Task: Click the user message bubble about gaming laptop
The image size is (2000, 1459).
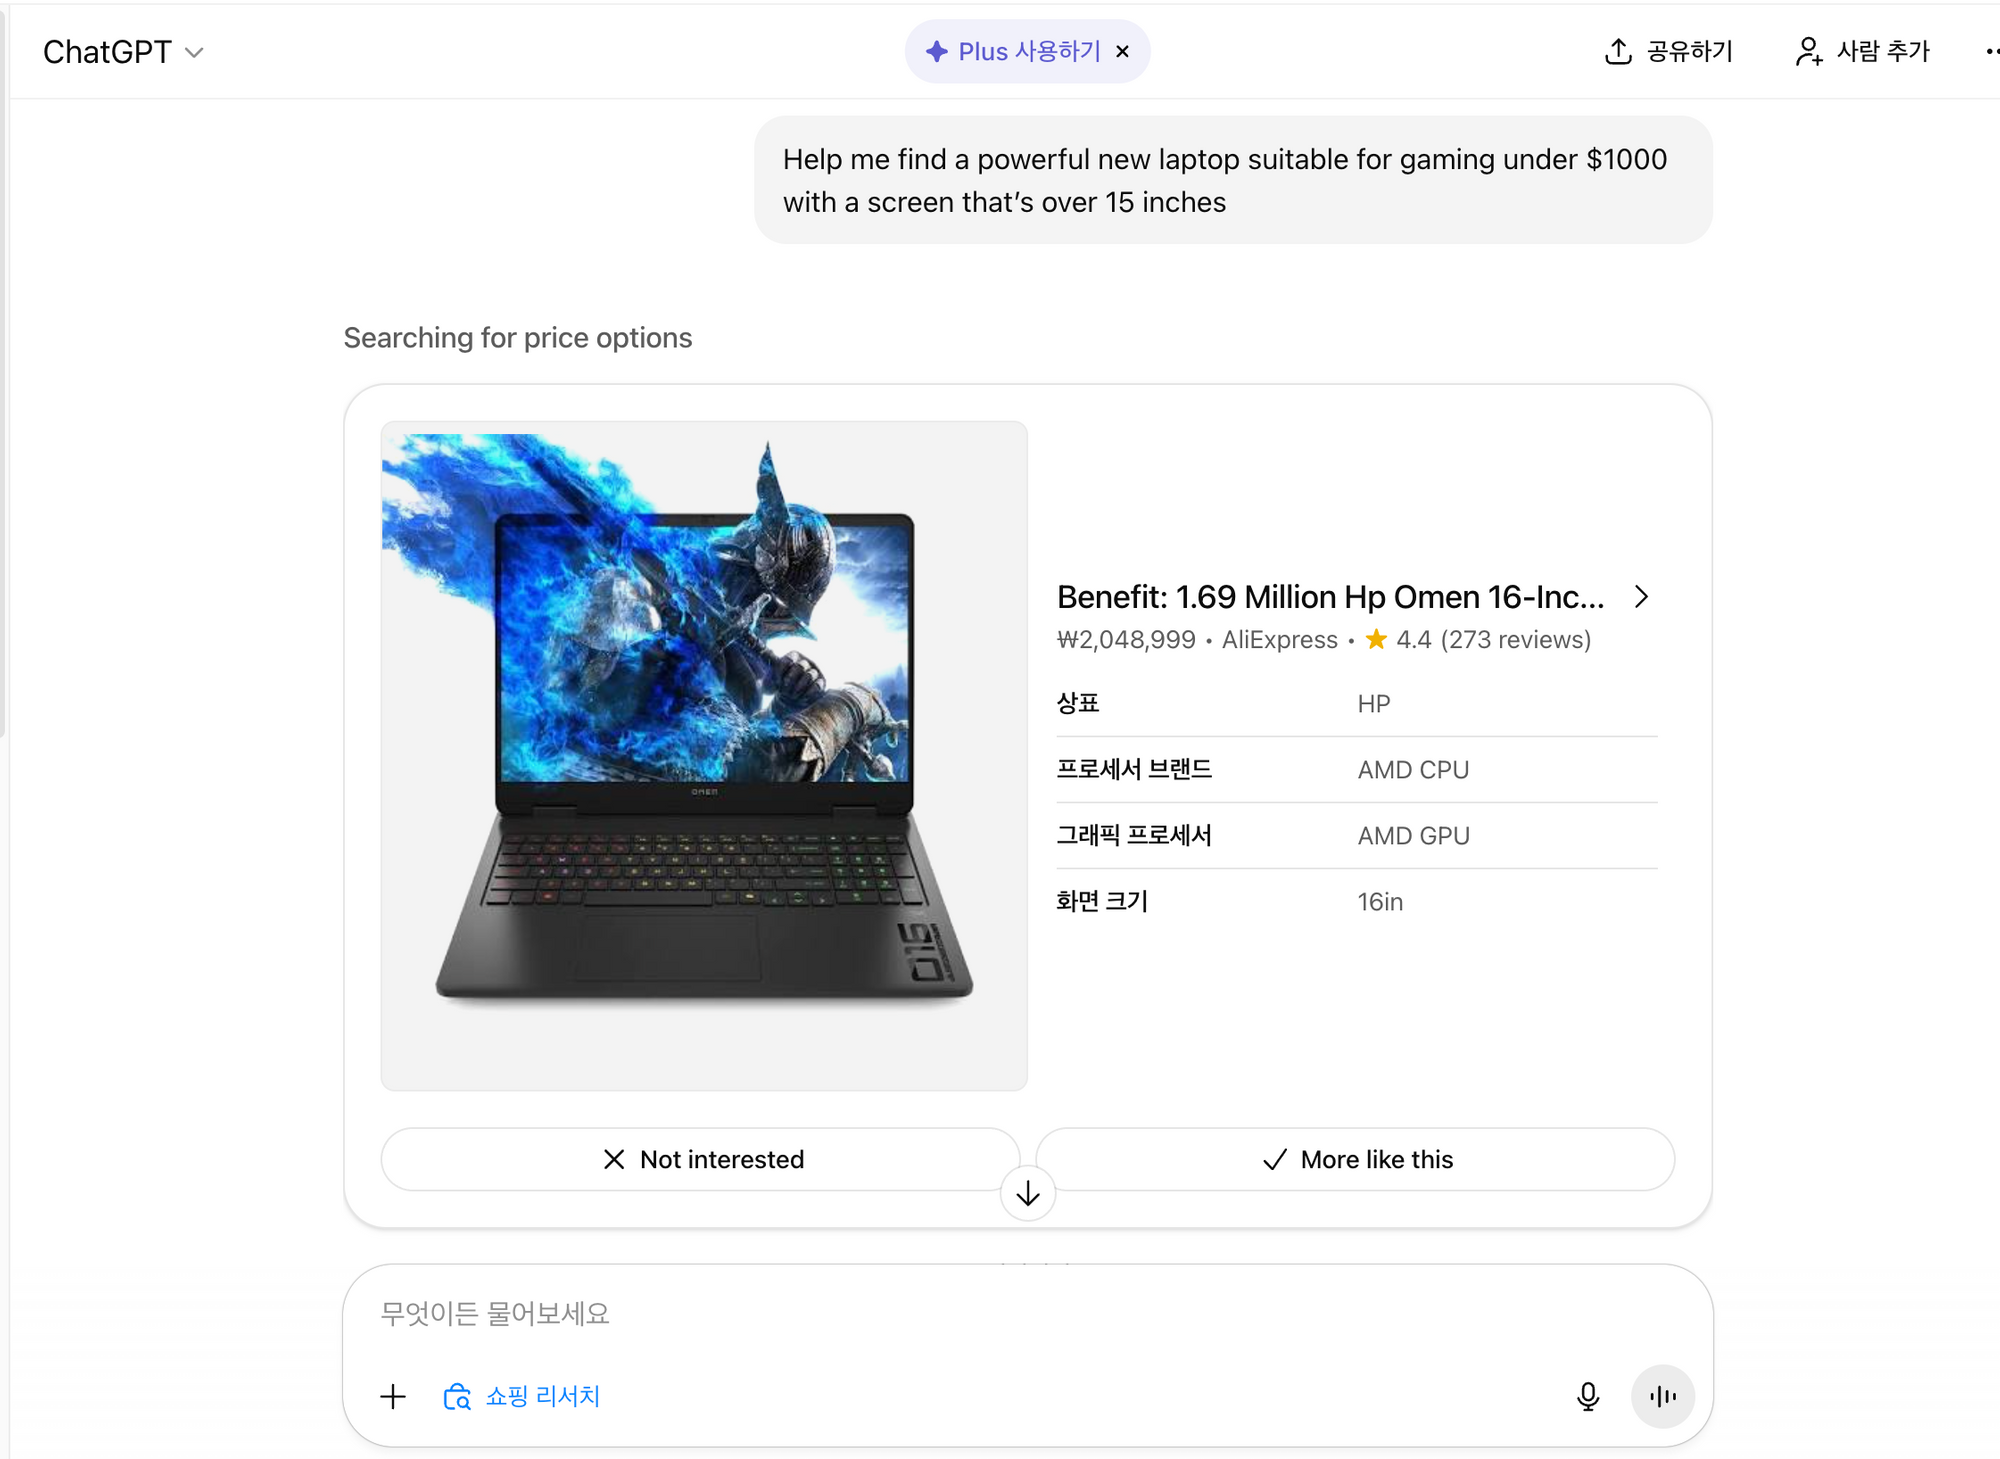Action: (x=1233, y=180)
